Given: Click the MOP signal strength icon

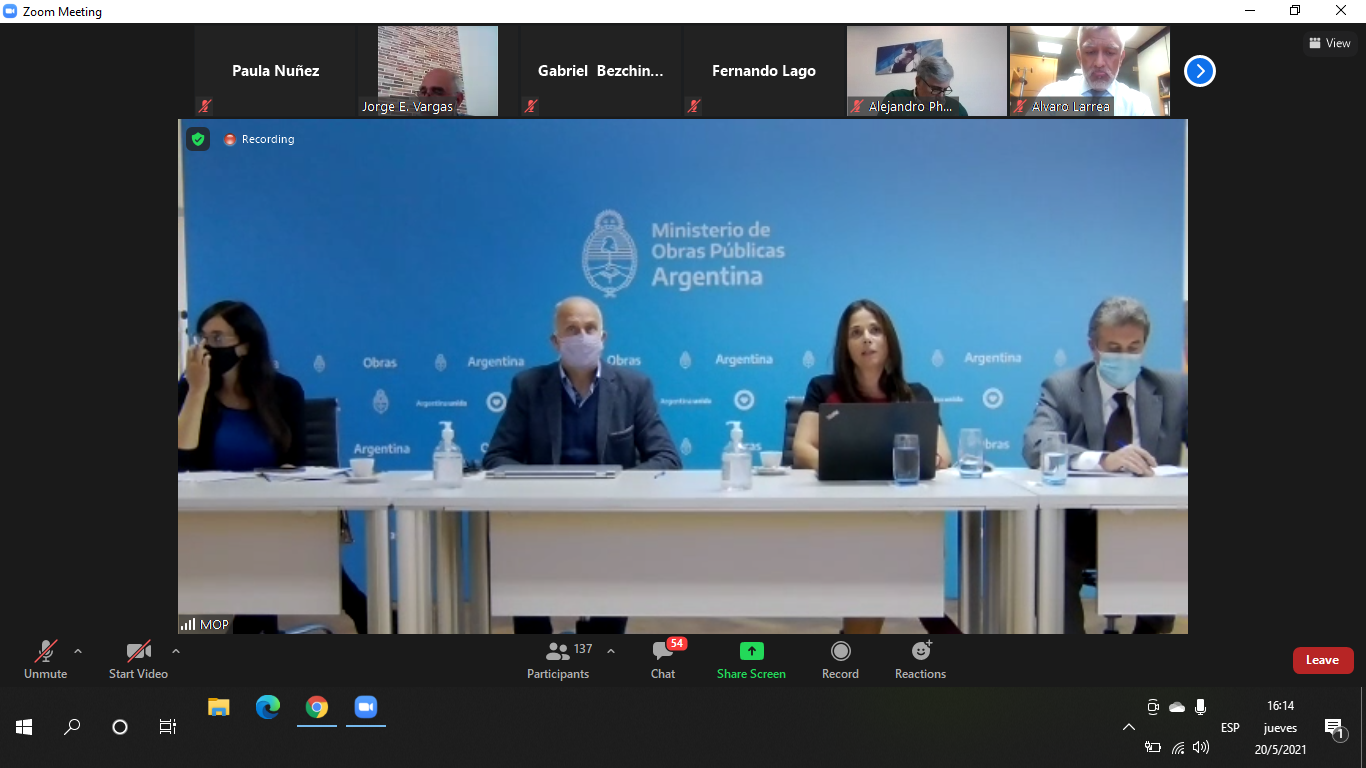Looking at the screenshot, I should pyautogui.click(x=188, y=624).
